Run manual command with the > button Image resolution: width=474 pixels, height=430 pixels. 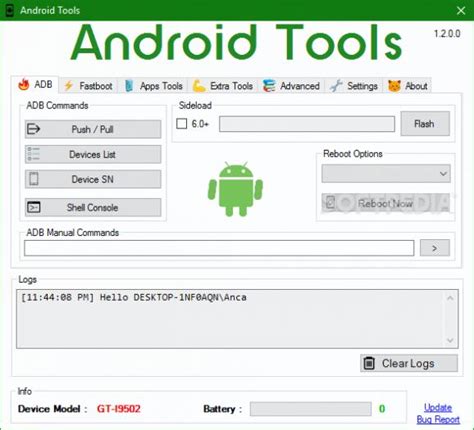tap(435, 248)
